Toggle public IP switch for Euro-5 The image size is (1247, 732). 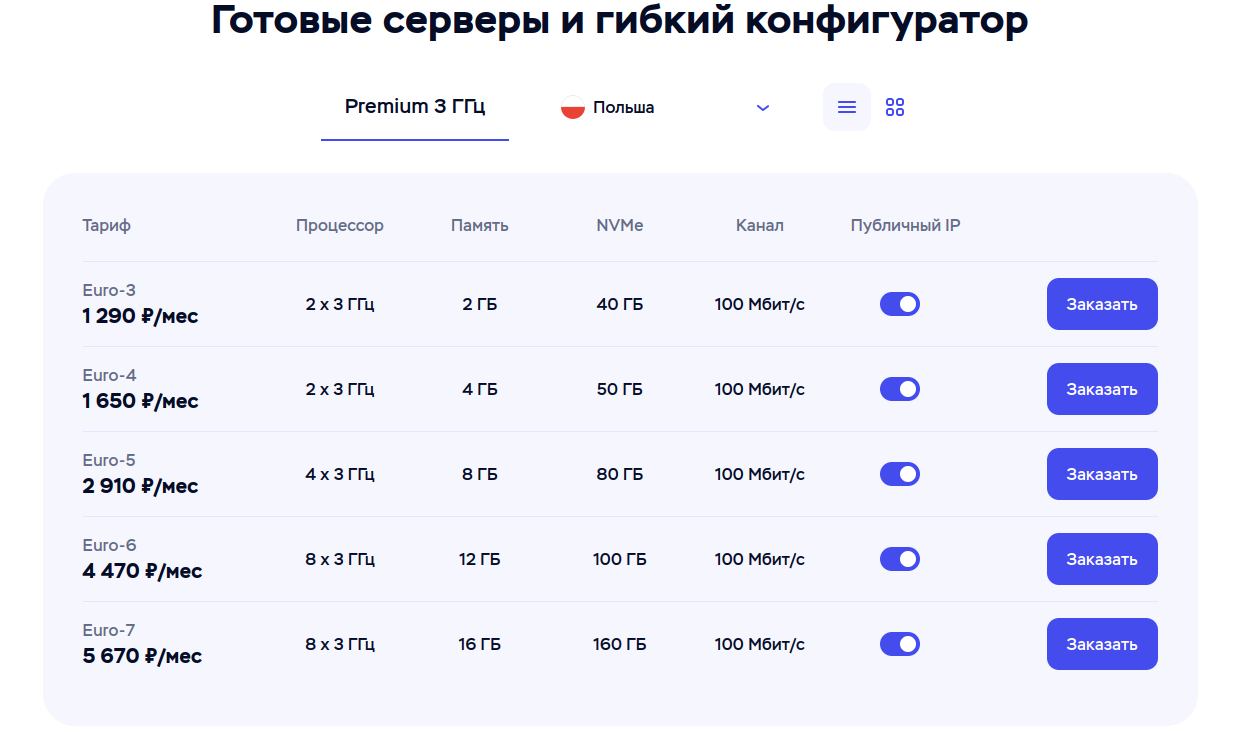point(900,474)
